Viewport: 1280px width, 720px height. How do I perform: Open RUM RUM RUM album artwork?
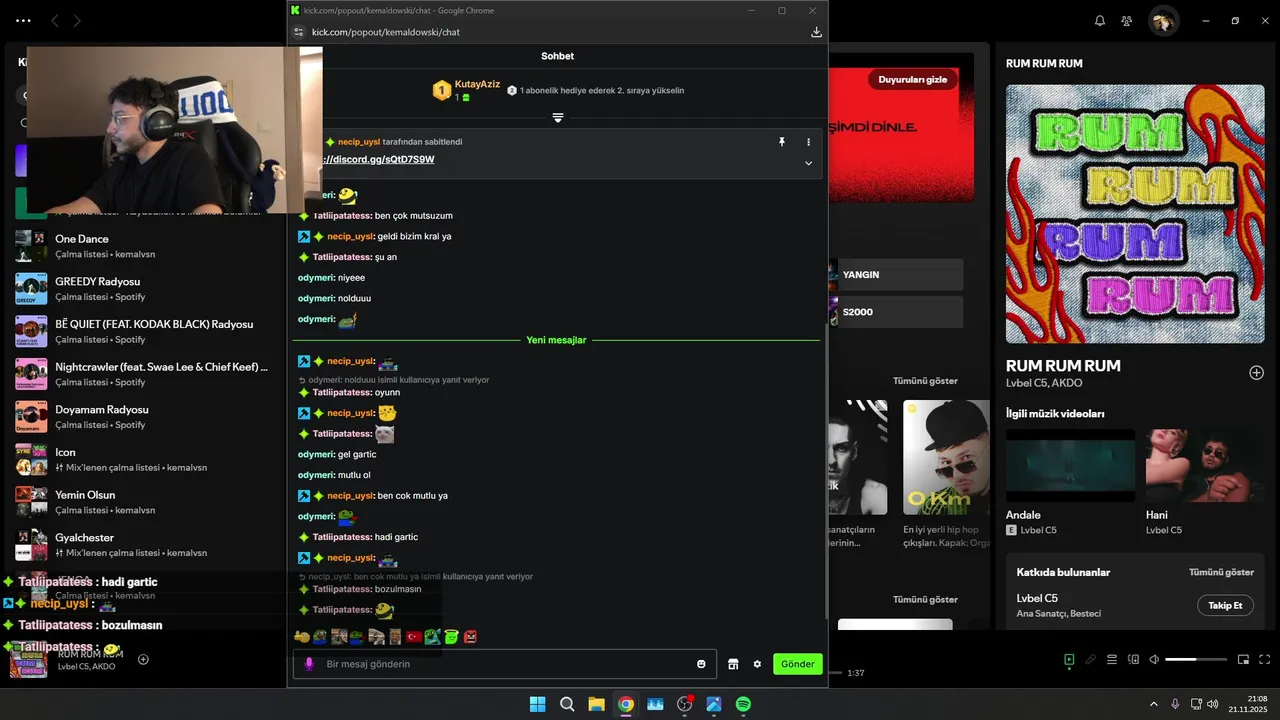1135,215
